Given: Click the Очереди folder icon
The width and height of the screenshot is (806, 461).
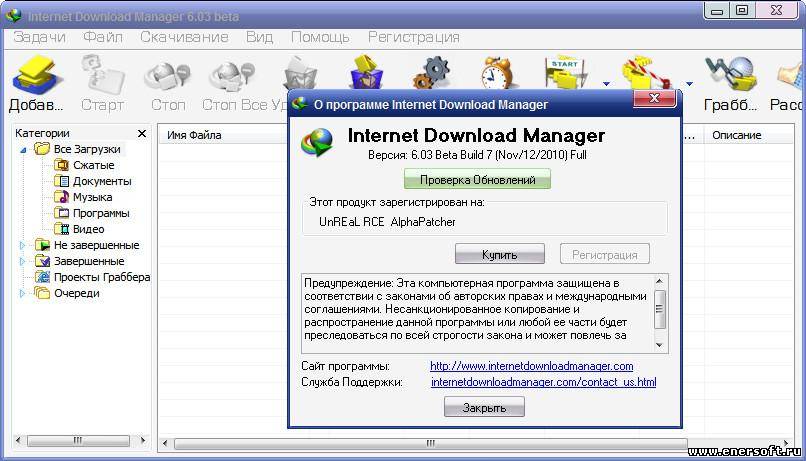Looking at the screenshot, I should (42, 293).
